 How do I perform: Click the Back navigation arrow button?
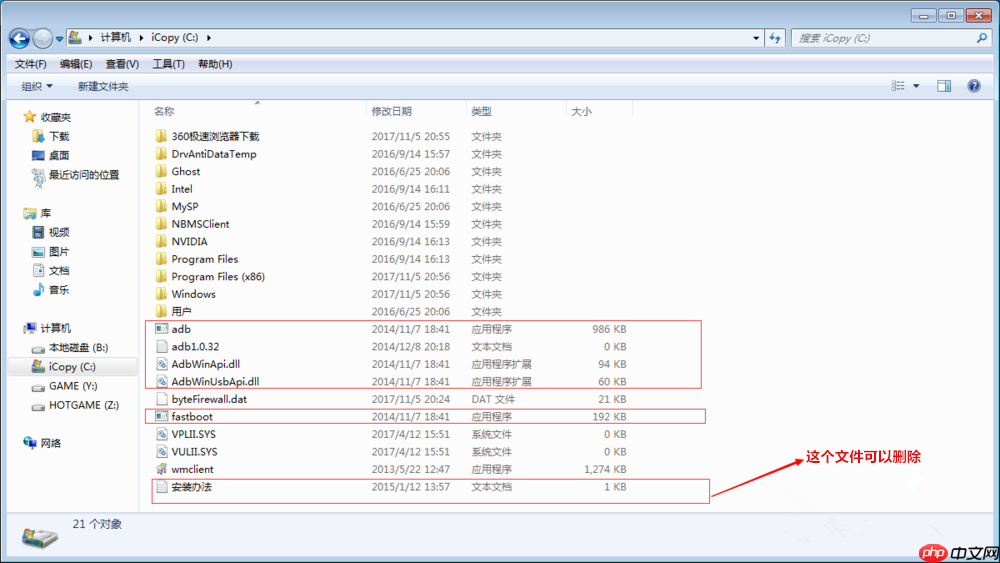[x=19, y=38]
